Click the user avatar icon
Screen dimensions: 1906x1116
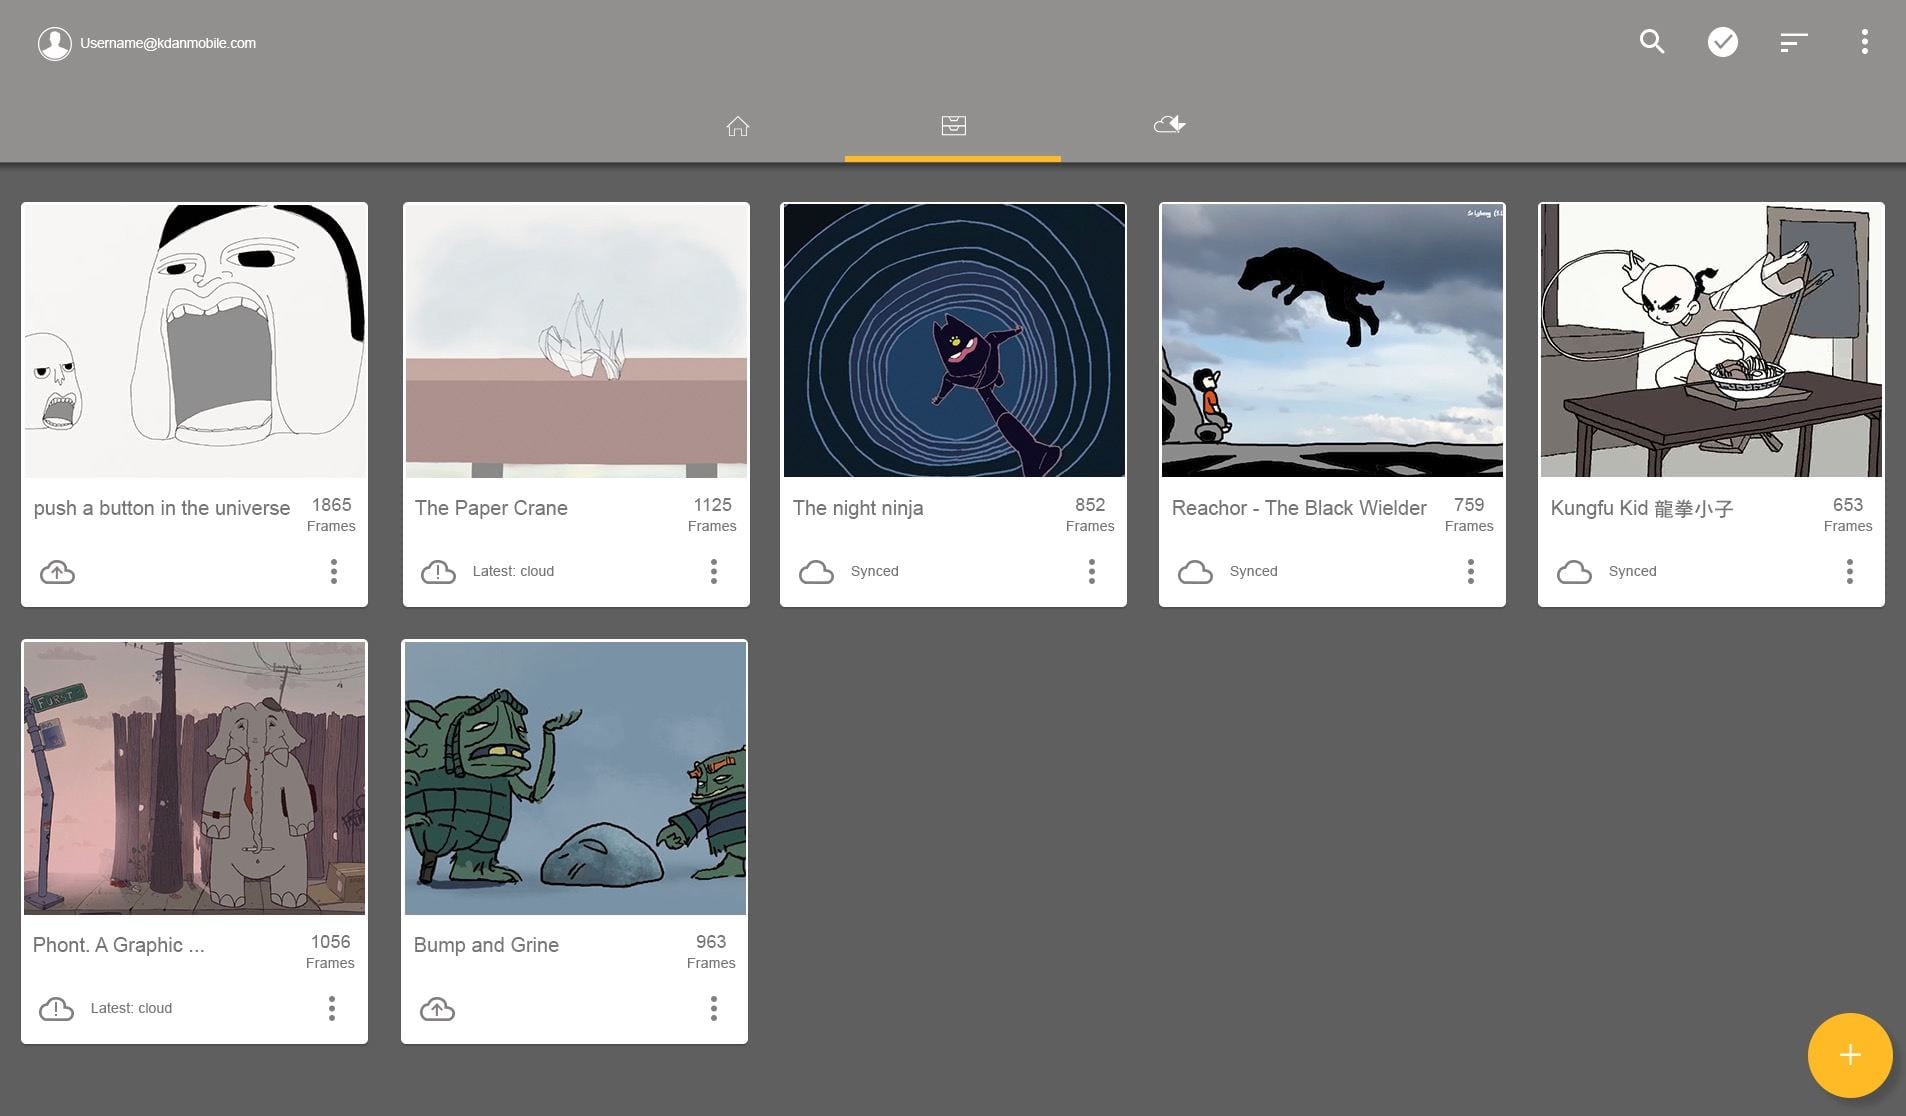pyautogui.click(x=55, y=43)
